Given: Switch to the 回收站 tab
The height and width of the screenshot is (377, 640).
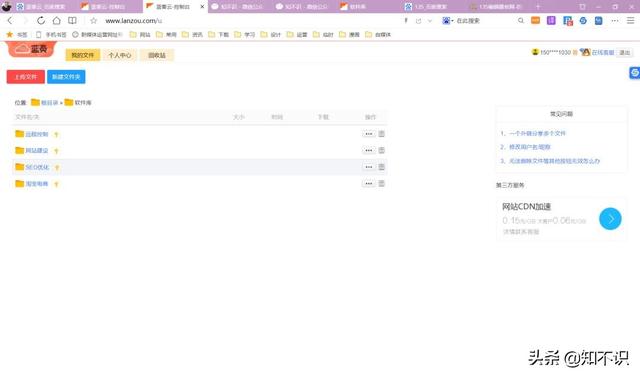Looking at the screenshot, I should [x=157, y=55].
